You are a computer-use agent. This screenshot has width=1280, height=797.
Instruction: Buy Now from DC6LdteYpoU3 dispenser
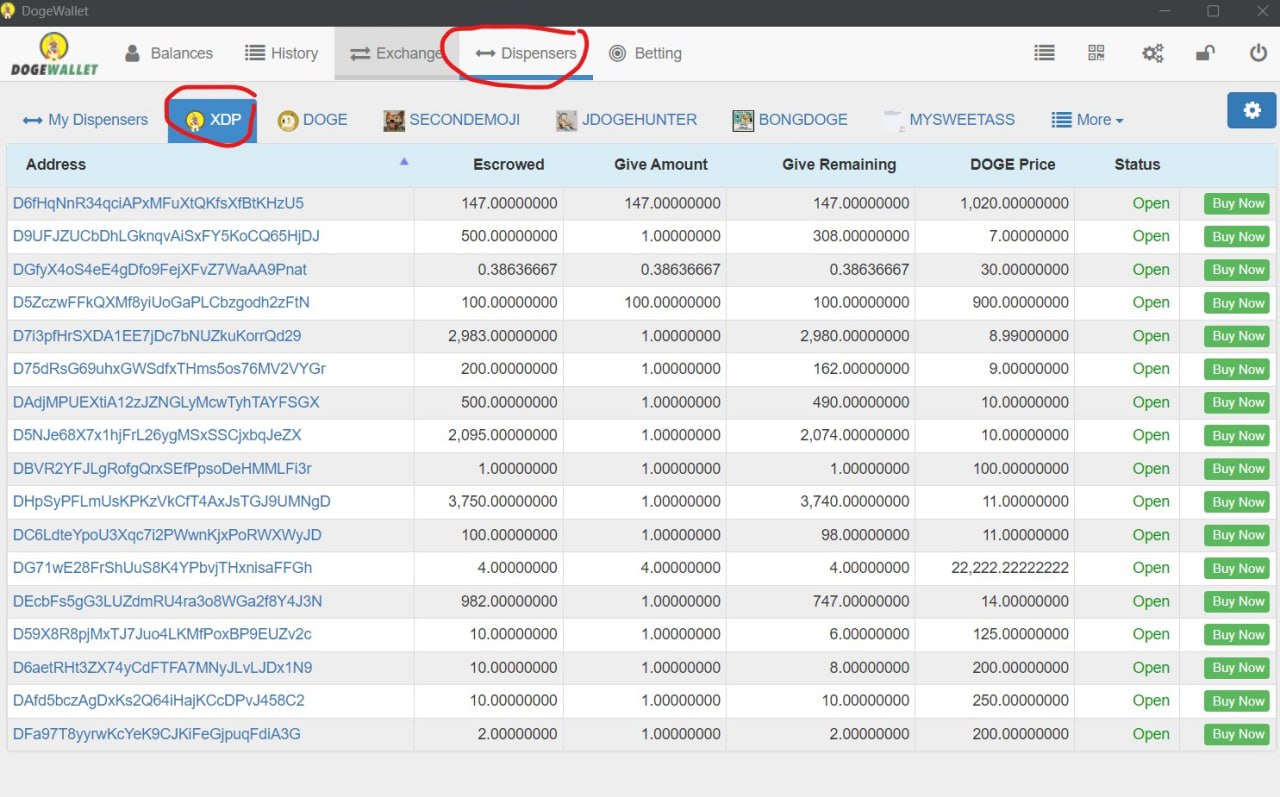[x=1237, y=535]
